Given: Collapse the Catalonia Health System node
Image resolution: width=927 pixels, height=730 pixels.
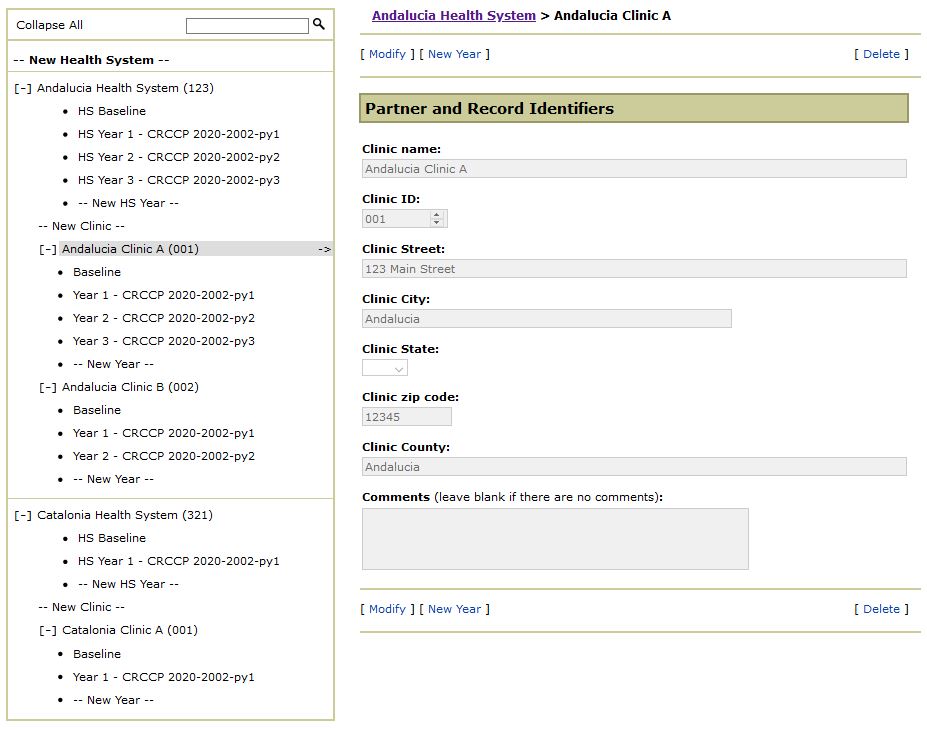Looking at the screenshot, I should point(23,515).
